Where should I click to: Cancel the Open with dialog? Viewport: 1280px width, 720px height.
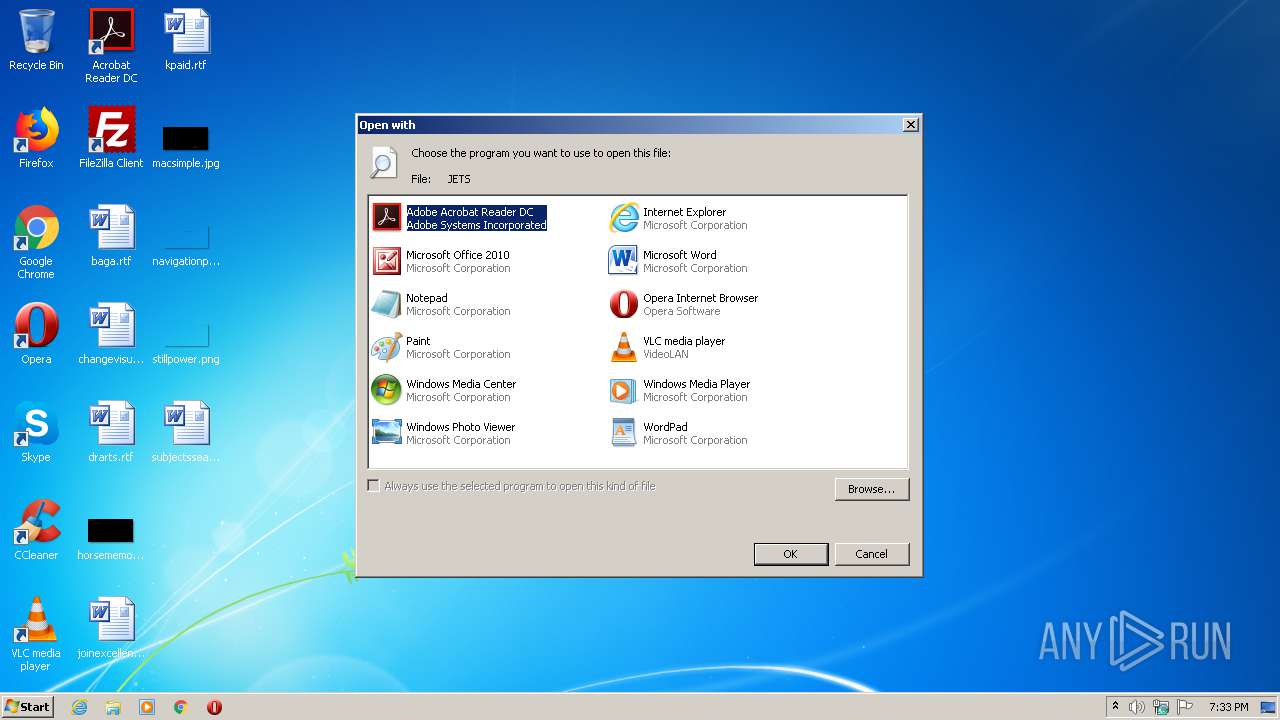click(871, 554)
